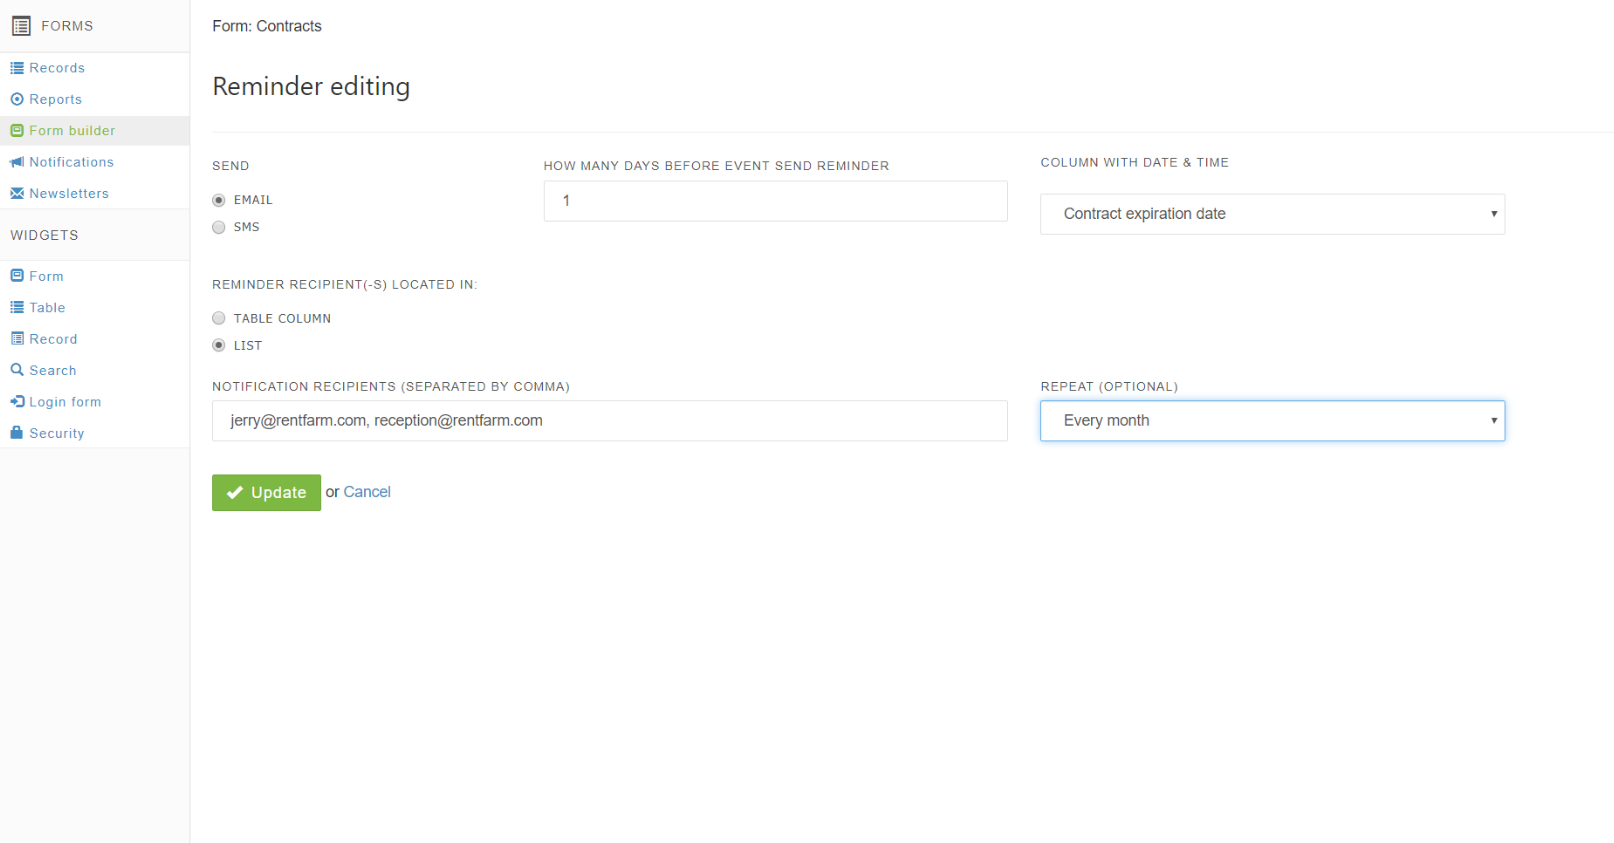The height and width of the screenshot is (843, 1614).
Task: Open the Repeat 'Every month' dropdown
Action: 1272,421
